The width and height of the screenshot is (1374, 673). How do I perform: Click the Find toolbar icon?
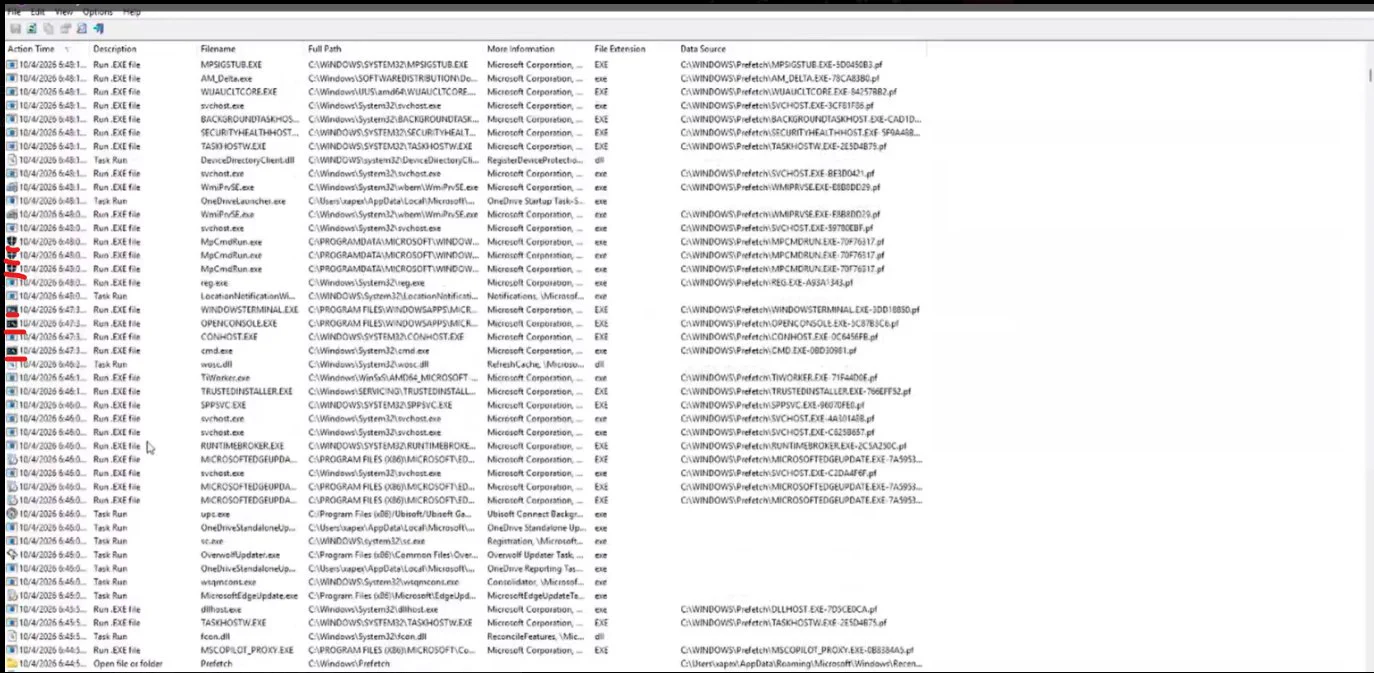coord(82,29)
